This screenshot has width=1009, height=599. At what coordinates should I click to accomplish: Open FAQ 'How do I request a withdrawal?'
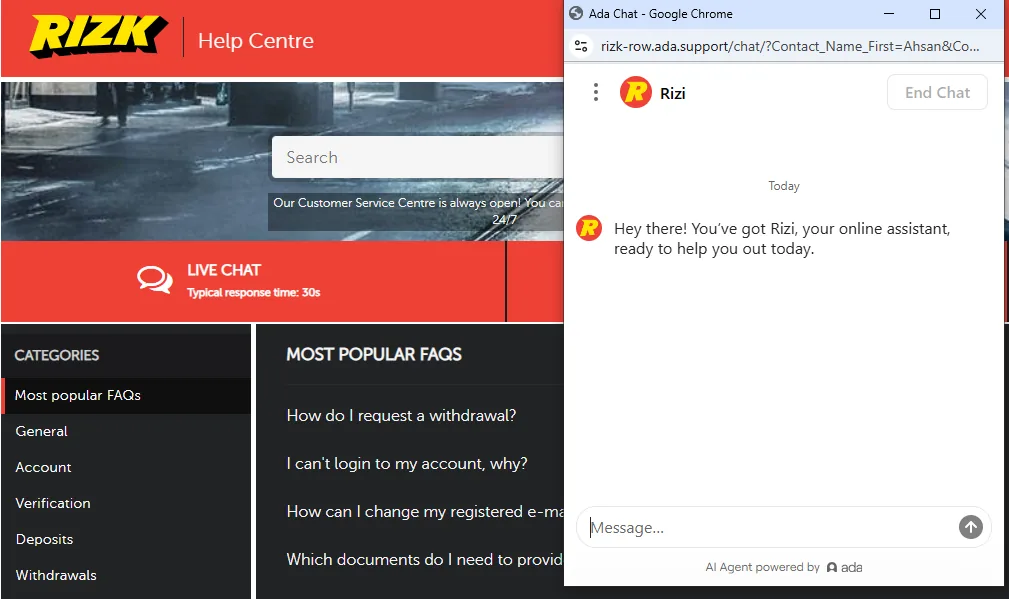pos(401,416)
